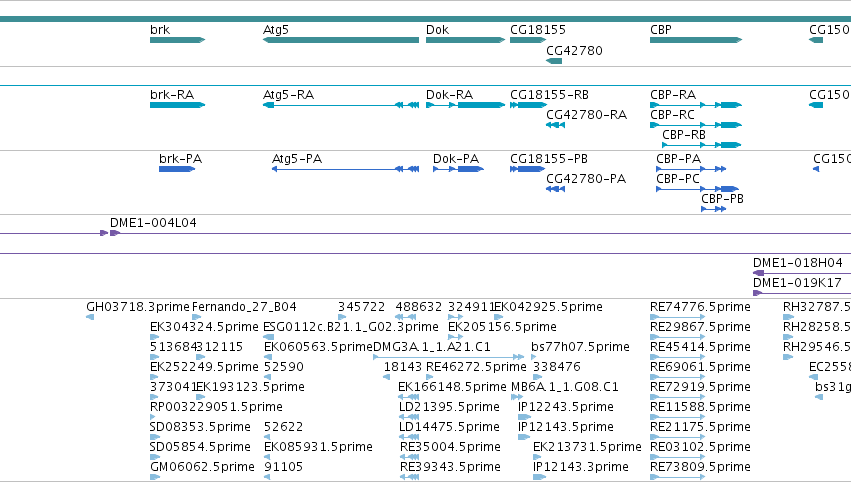This screenshot has width=851, height=482.
Task: Select the EK085931.5prime EST label
Action: pos(319,447)
